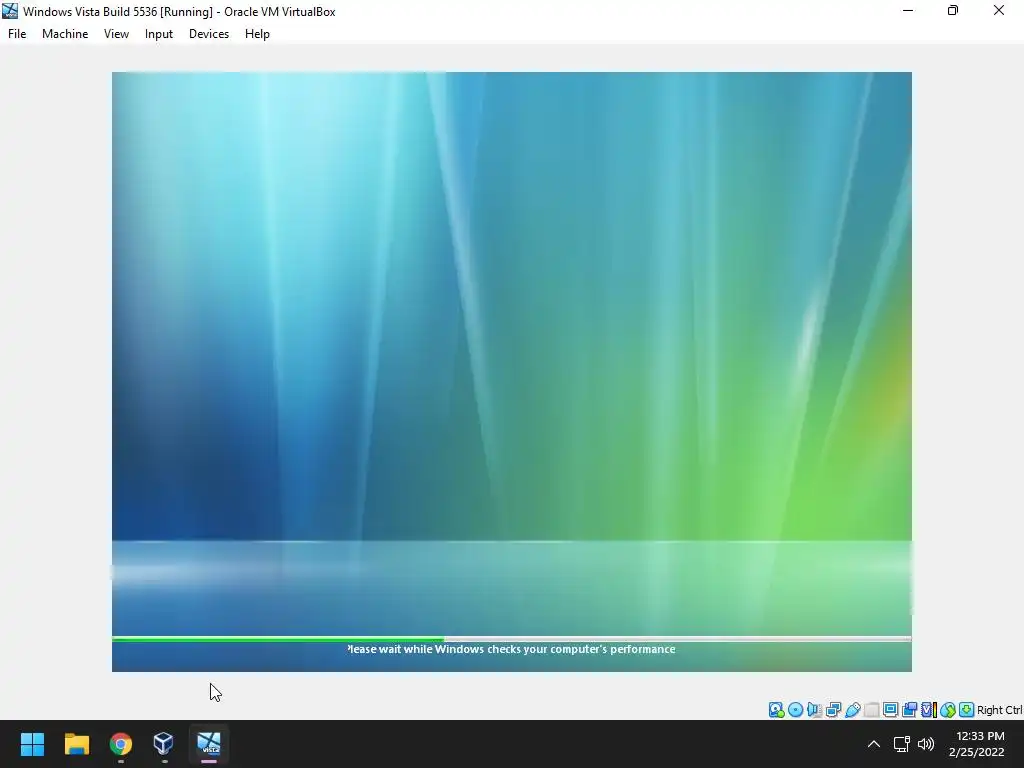Restore down the VirtualBox window
Image resolution: width=1024 pixels, height=768 pixels.
coord(953,10)
